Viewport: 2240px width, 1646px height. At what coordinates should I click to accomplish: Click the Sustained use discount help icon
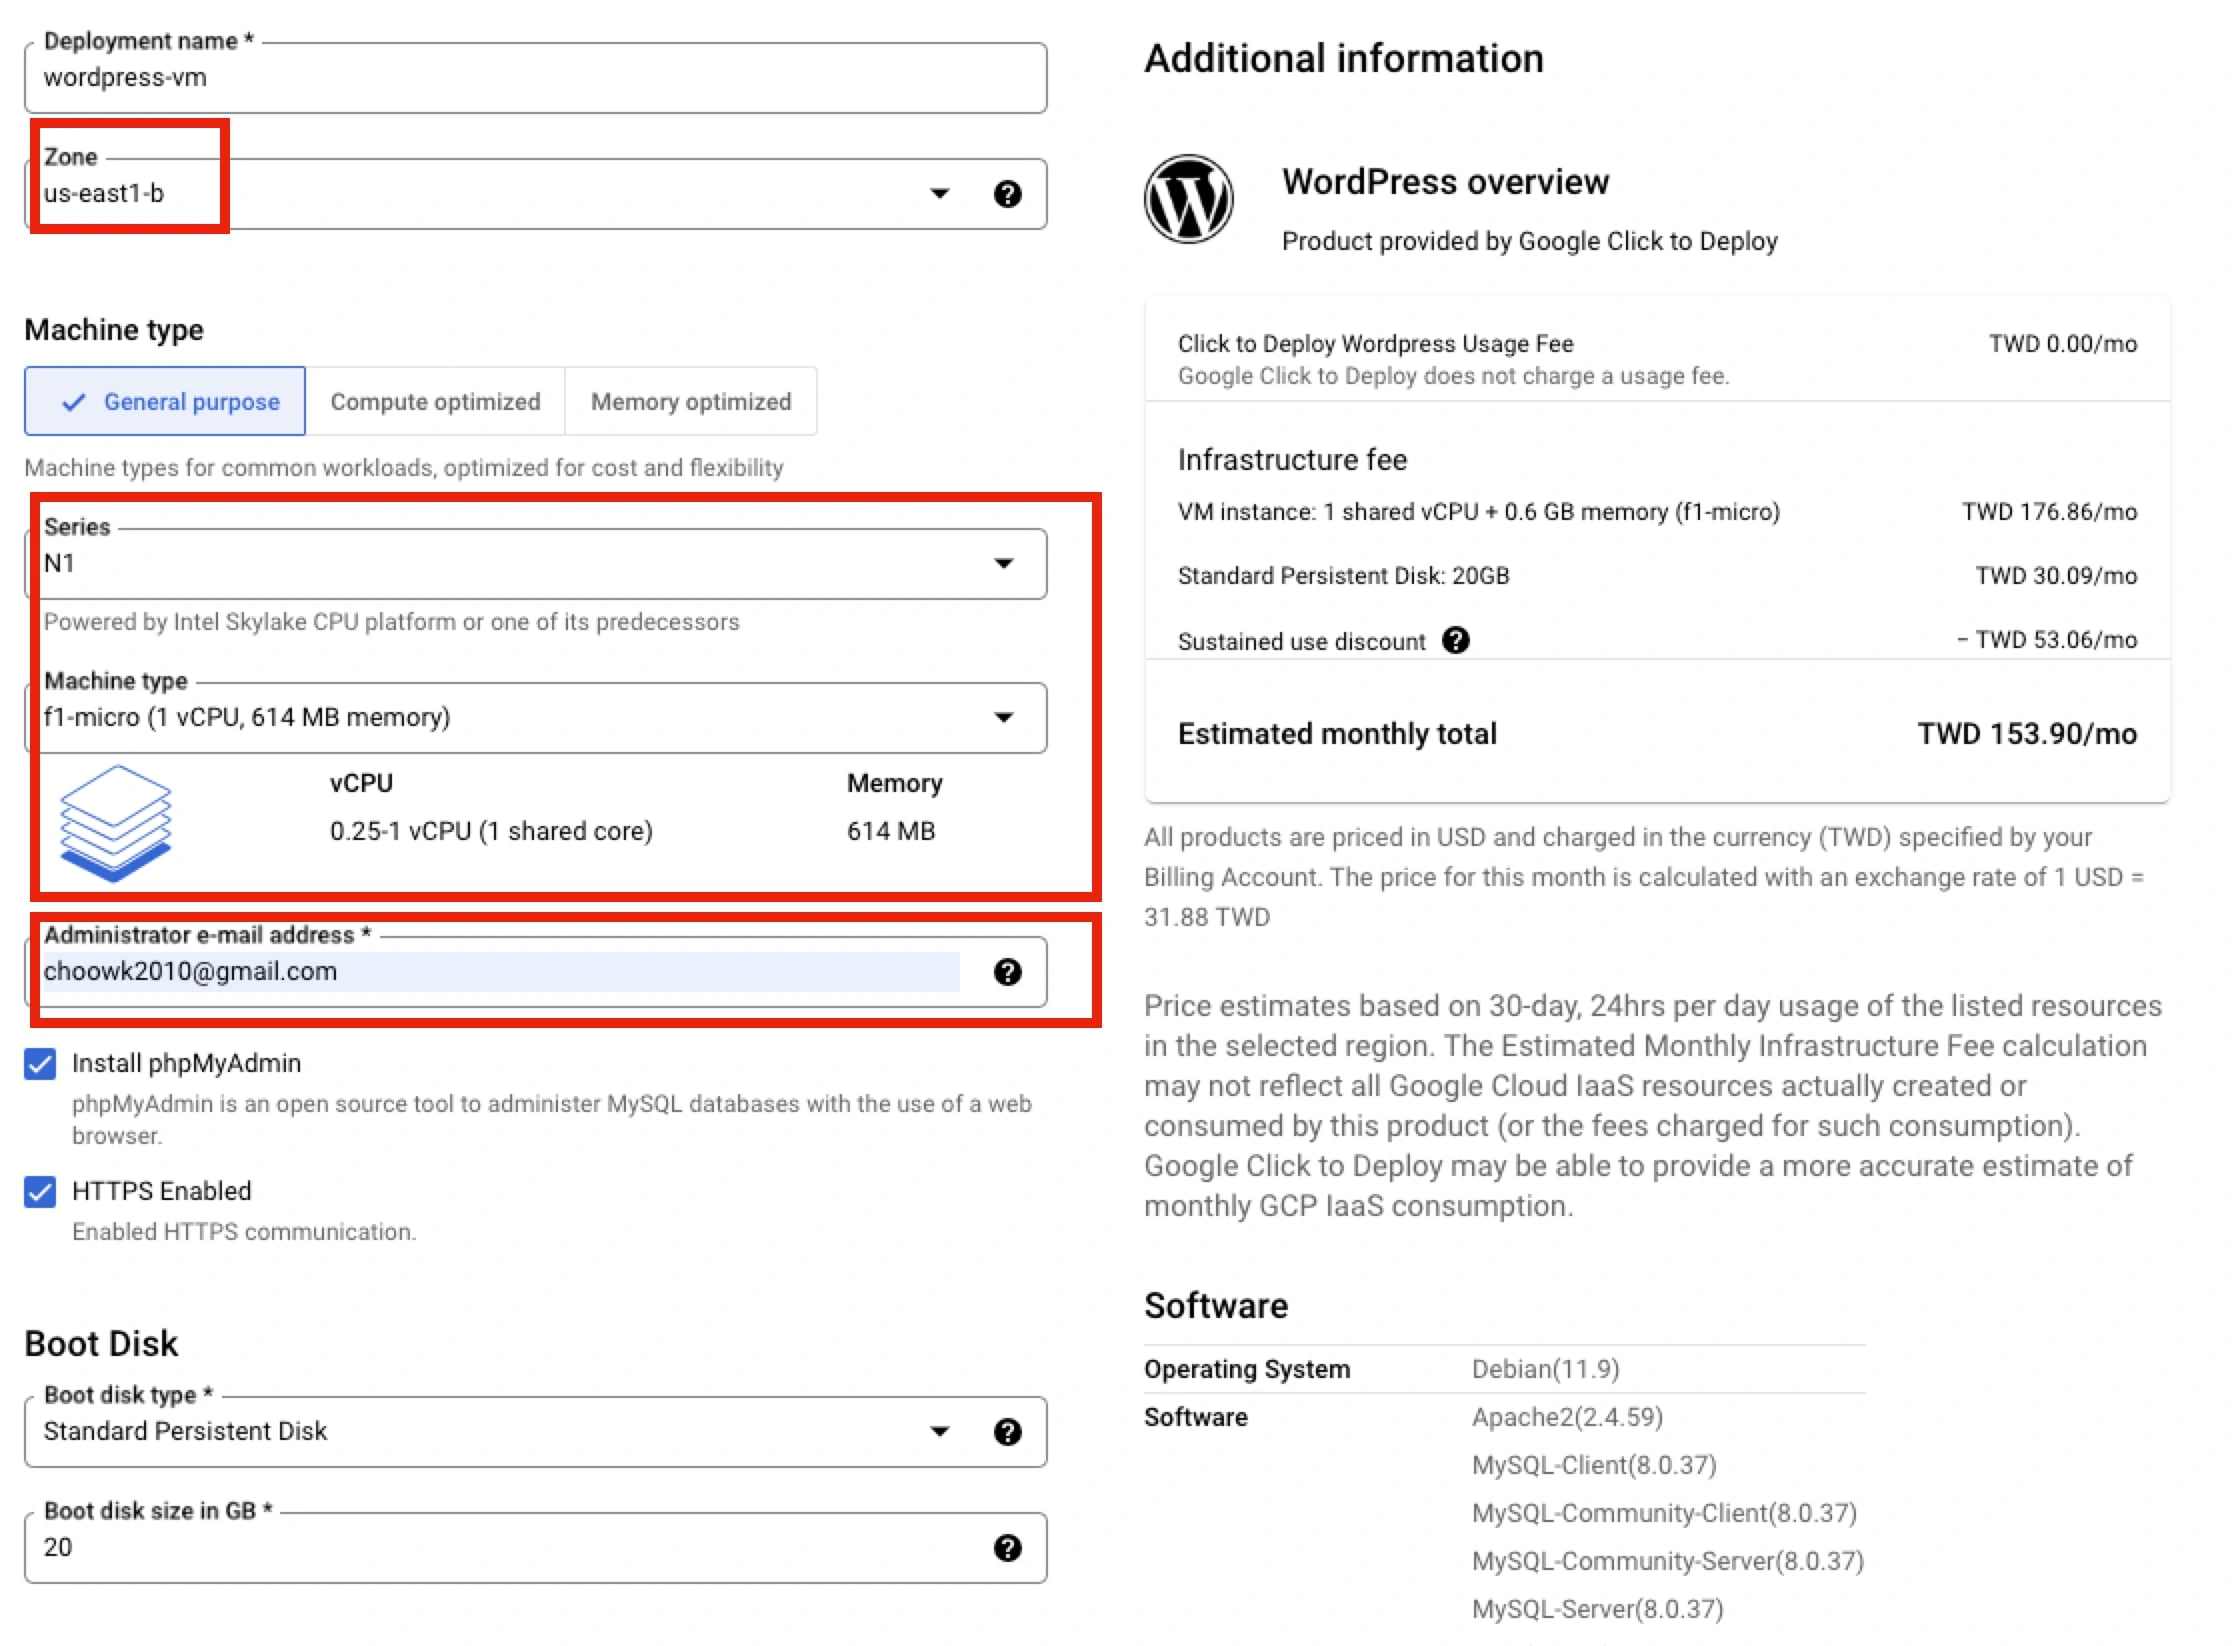[x=1456, y=640]
